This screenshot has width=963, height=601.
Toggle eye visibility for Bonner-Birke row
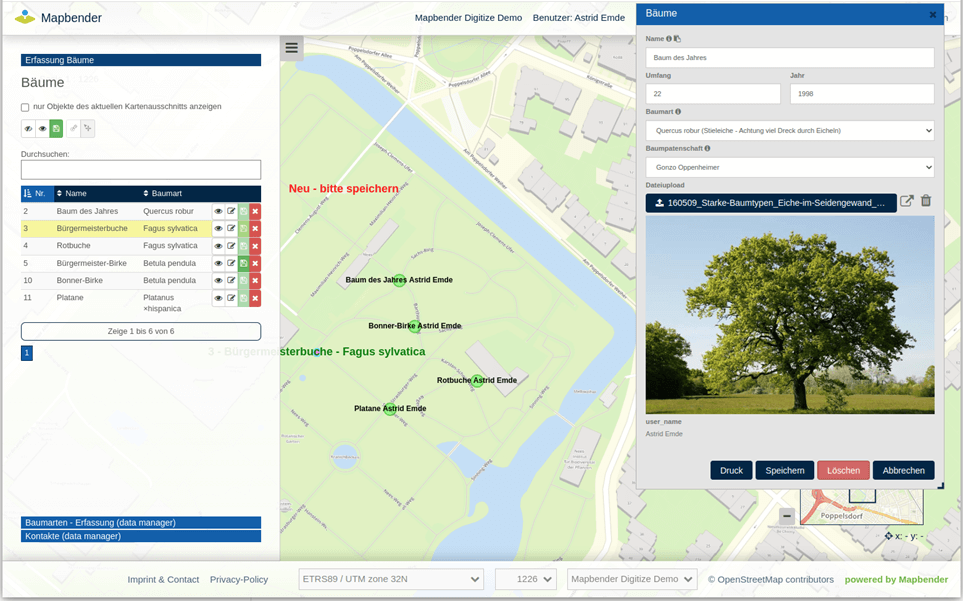pyautogui.click(x=218, y=281)
